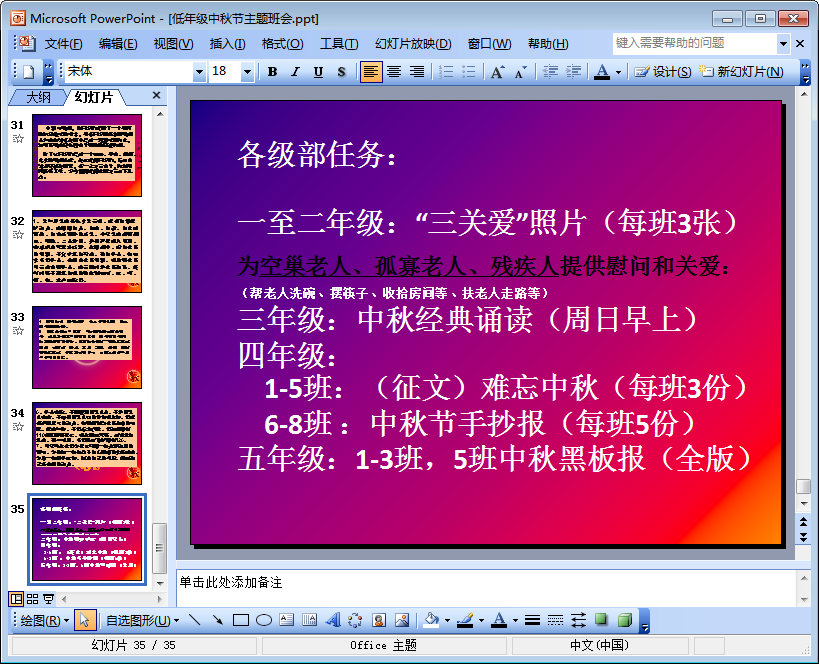Open the 文件(F) menu

(x=63, y=44)
